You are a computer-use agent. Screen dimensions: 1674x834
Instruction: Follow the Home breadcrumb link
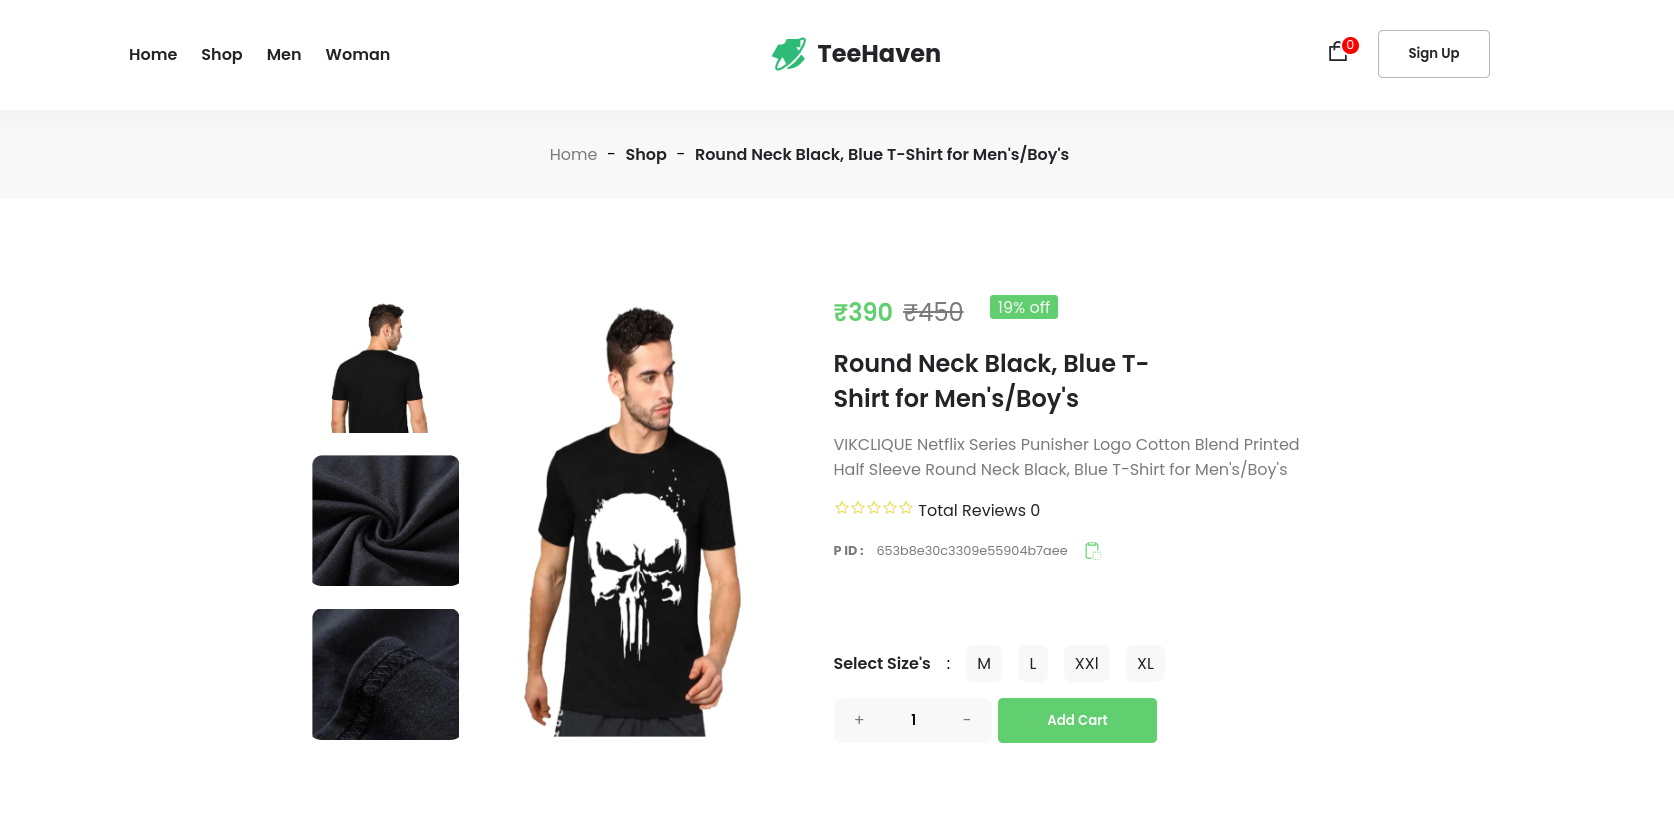[x=573, y=154]
